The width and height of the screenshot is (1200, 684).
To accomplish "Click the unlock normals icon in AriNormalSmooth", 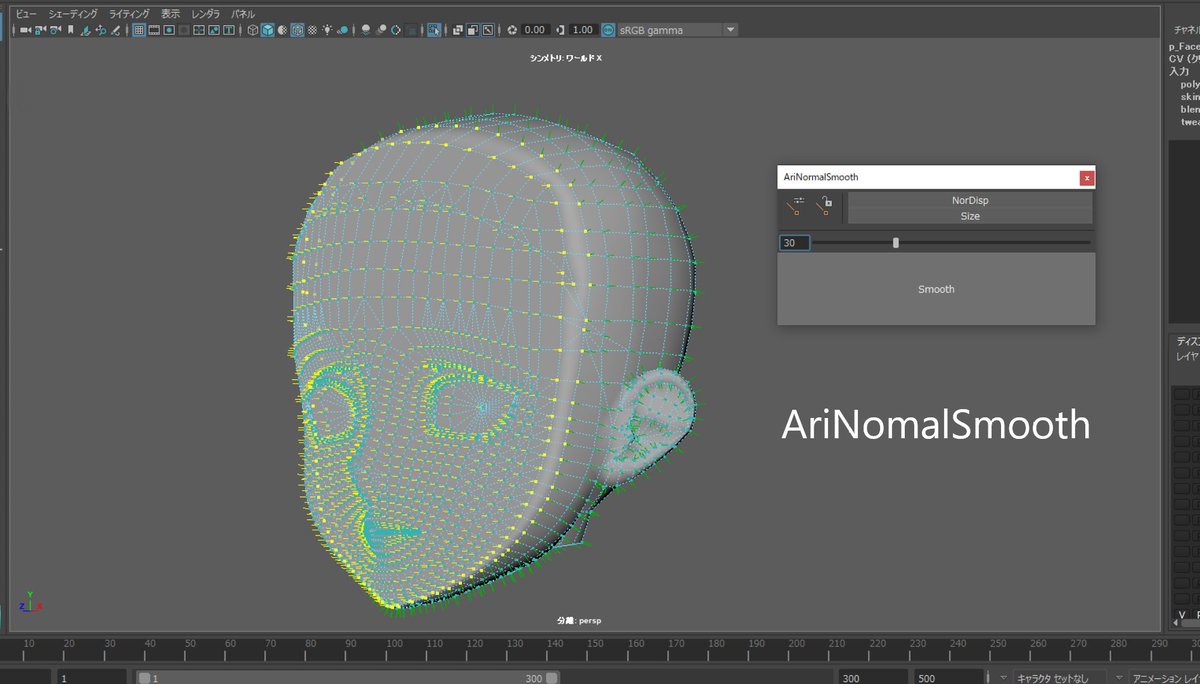I will 824,207.
